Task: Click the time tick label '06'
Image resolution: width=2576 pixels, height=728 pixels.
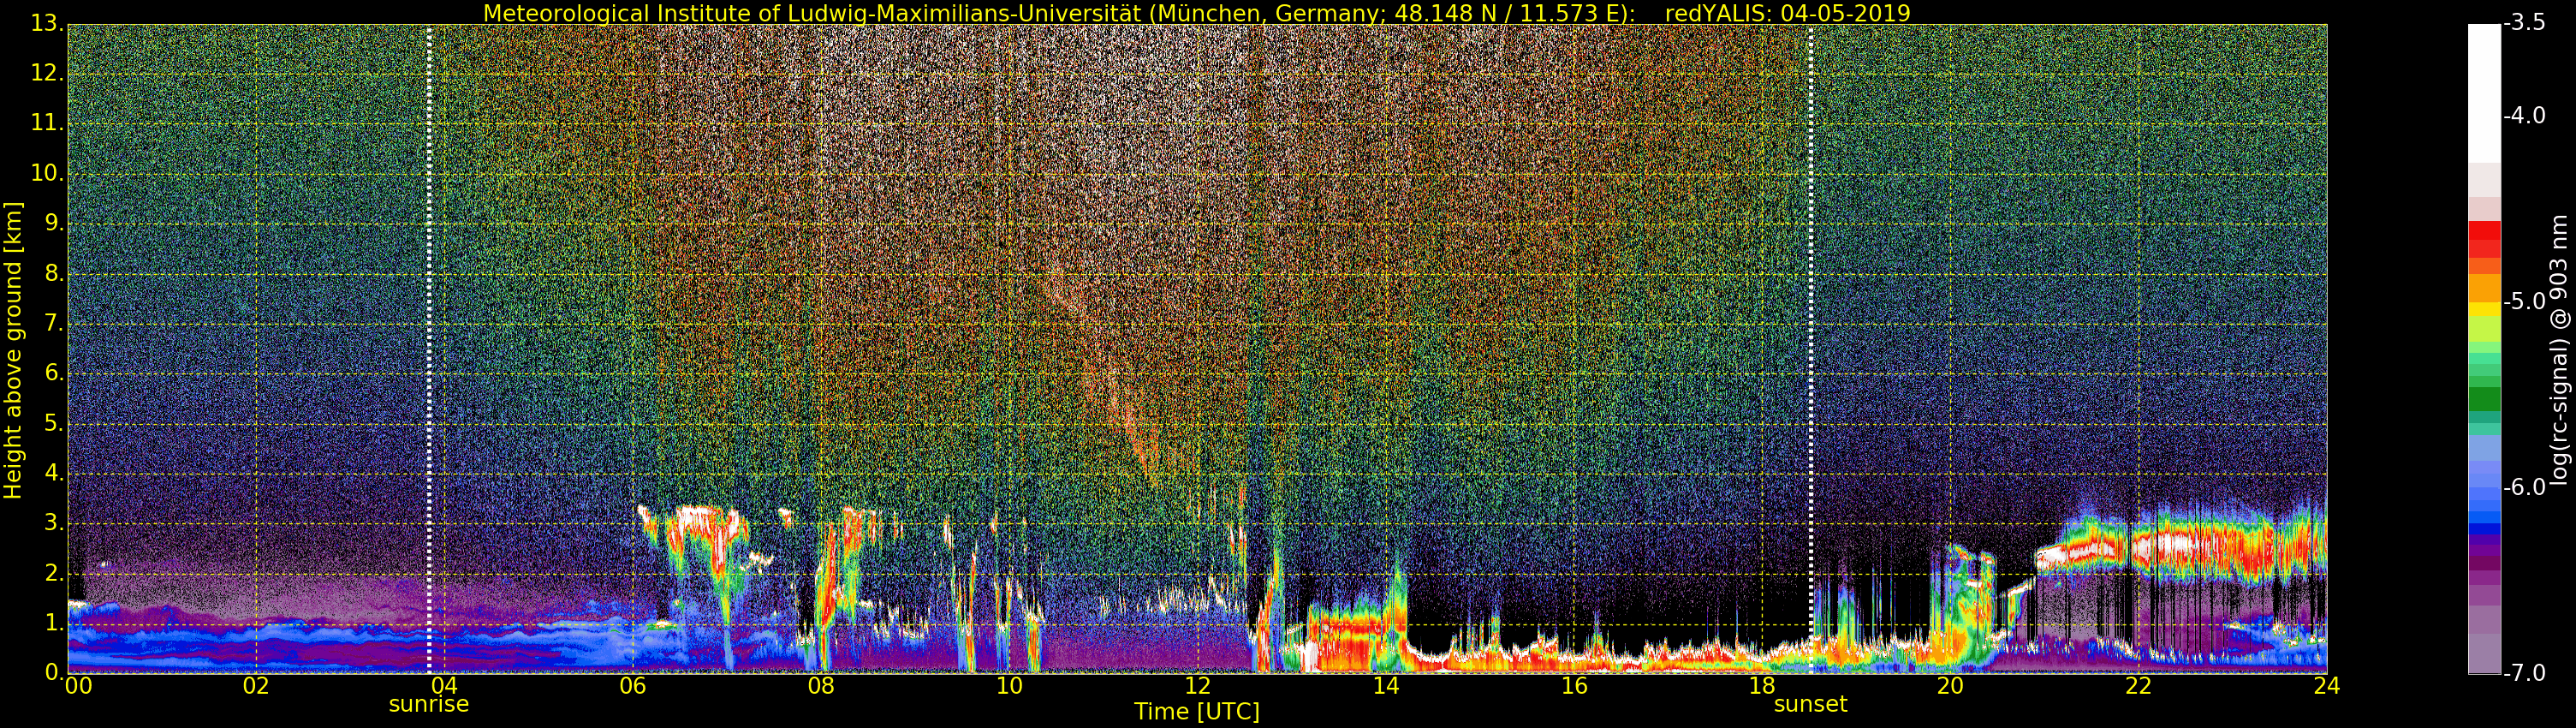Action: [x=632, y=686]
